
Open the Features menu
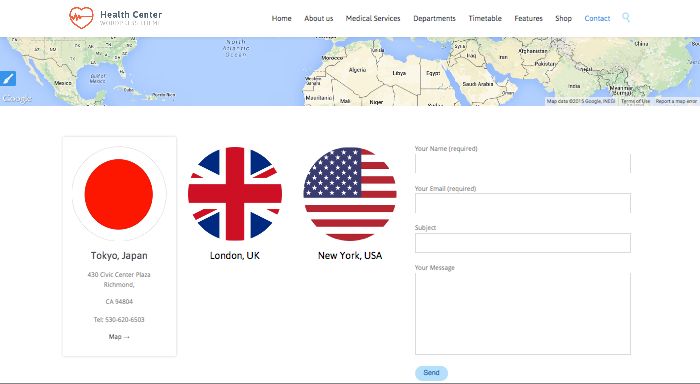click(x=528, y=18)
